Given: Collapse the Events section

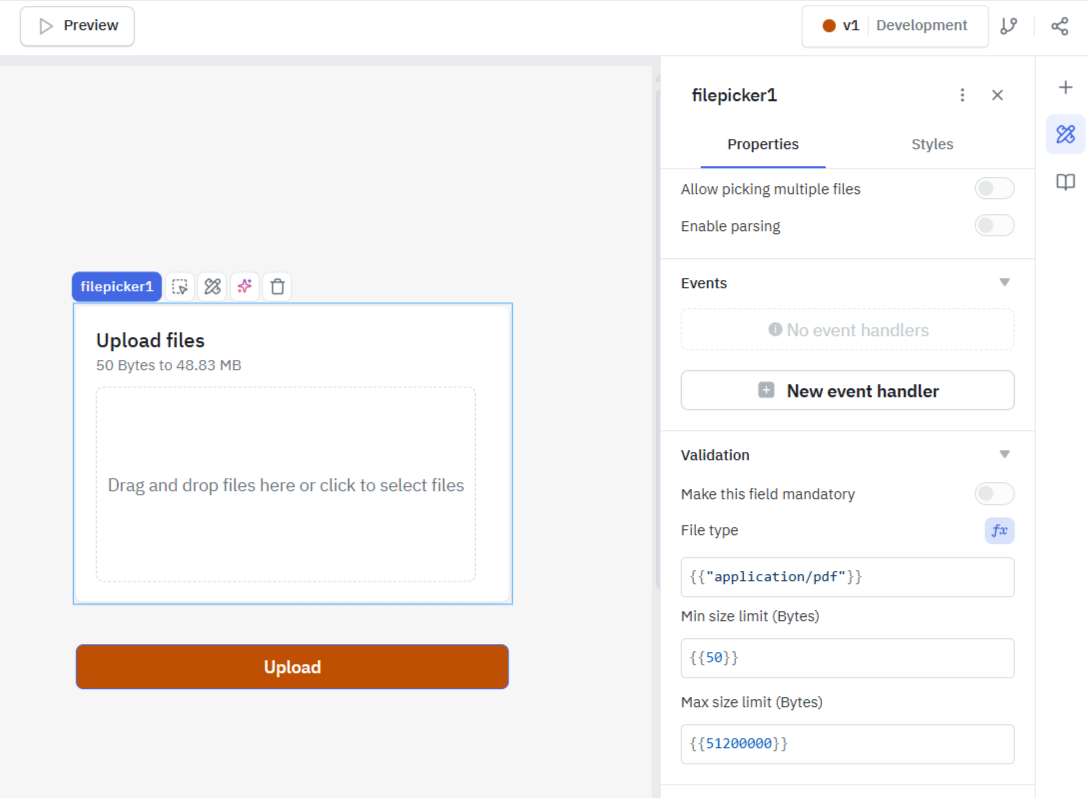Looking at the screenshot, I should tap(1005, 283).
